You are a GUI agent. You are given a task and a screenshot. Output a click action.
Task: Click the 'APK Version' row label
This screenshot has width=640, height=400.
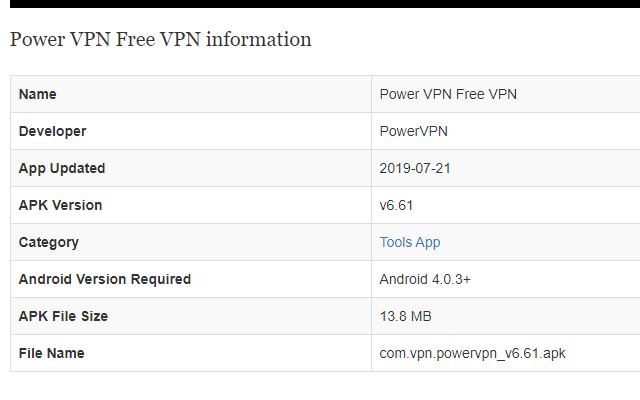(x=60, y=205)
